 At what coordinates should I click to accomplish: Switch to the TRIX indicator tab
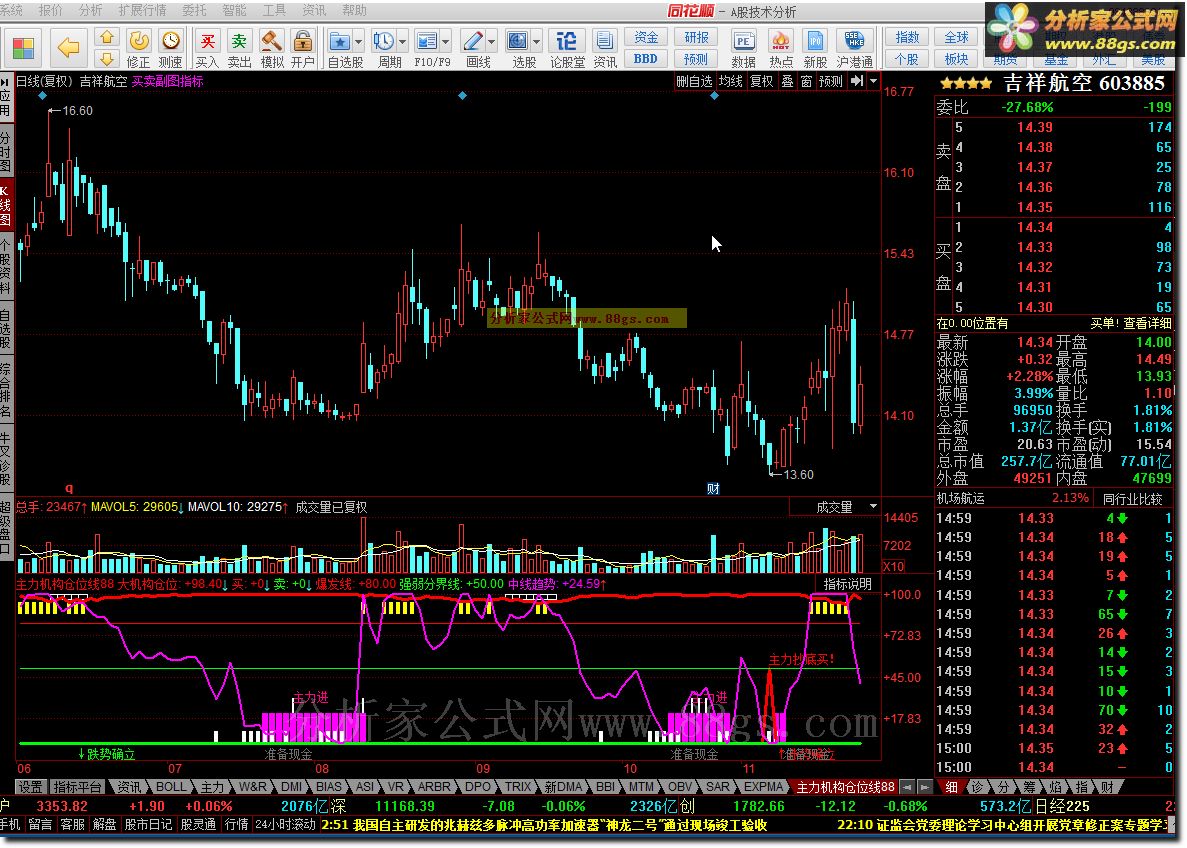click(518, 787)
